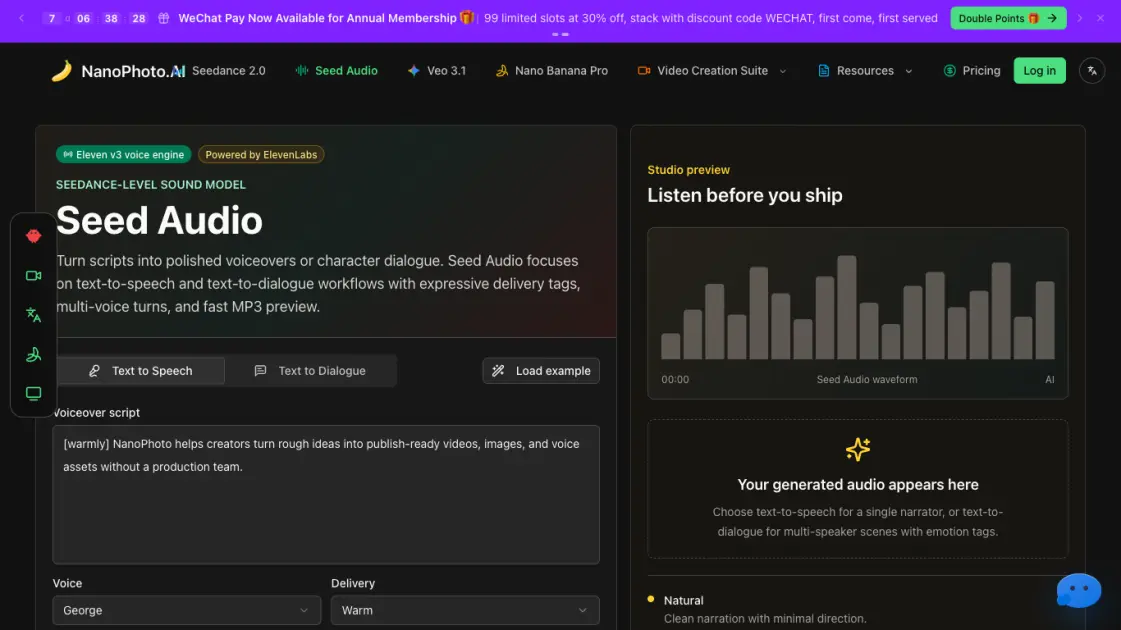Image resolution: width=1121 pixels, height=630 pixels.
Task: Open Nano Banana Pro page
Action: pyautogui.click(x=552, y=71)
